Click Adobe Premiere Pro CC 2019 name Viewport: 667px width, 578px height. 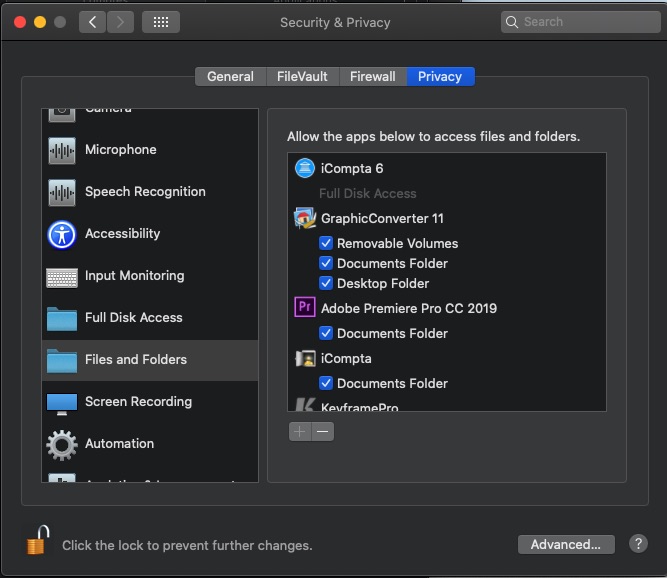pyautogui.click(x=409, y=308)
